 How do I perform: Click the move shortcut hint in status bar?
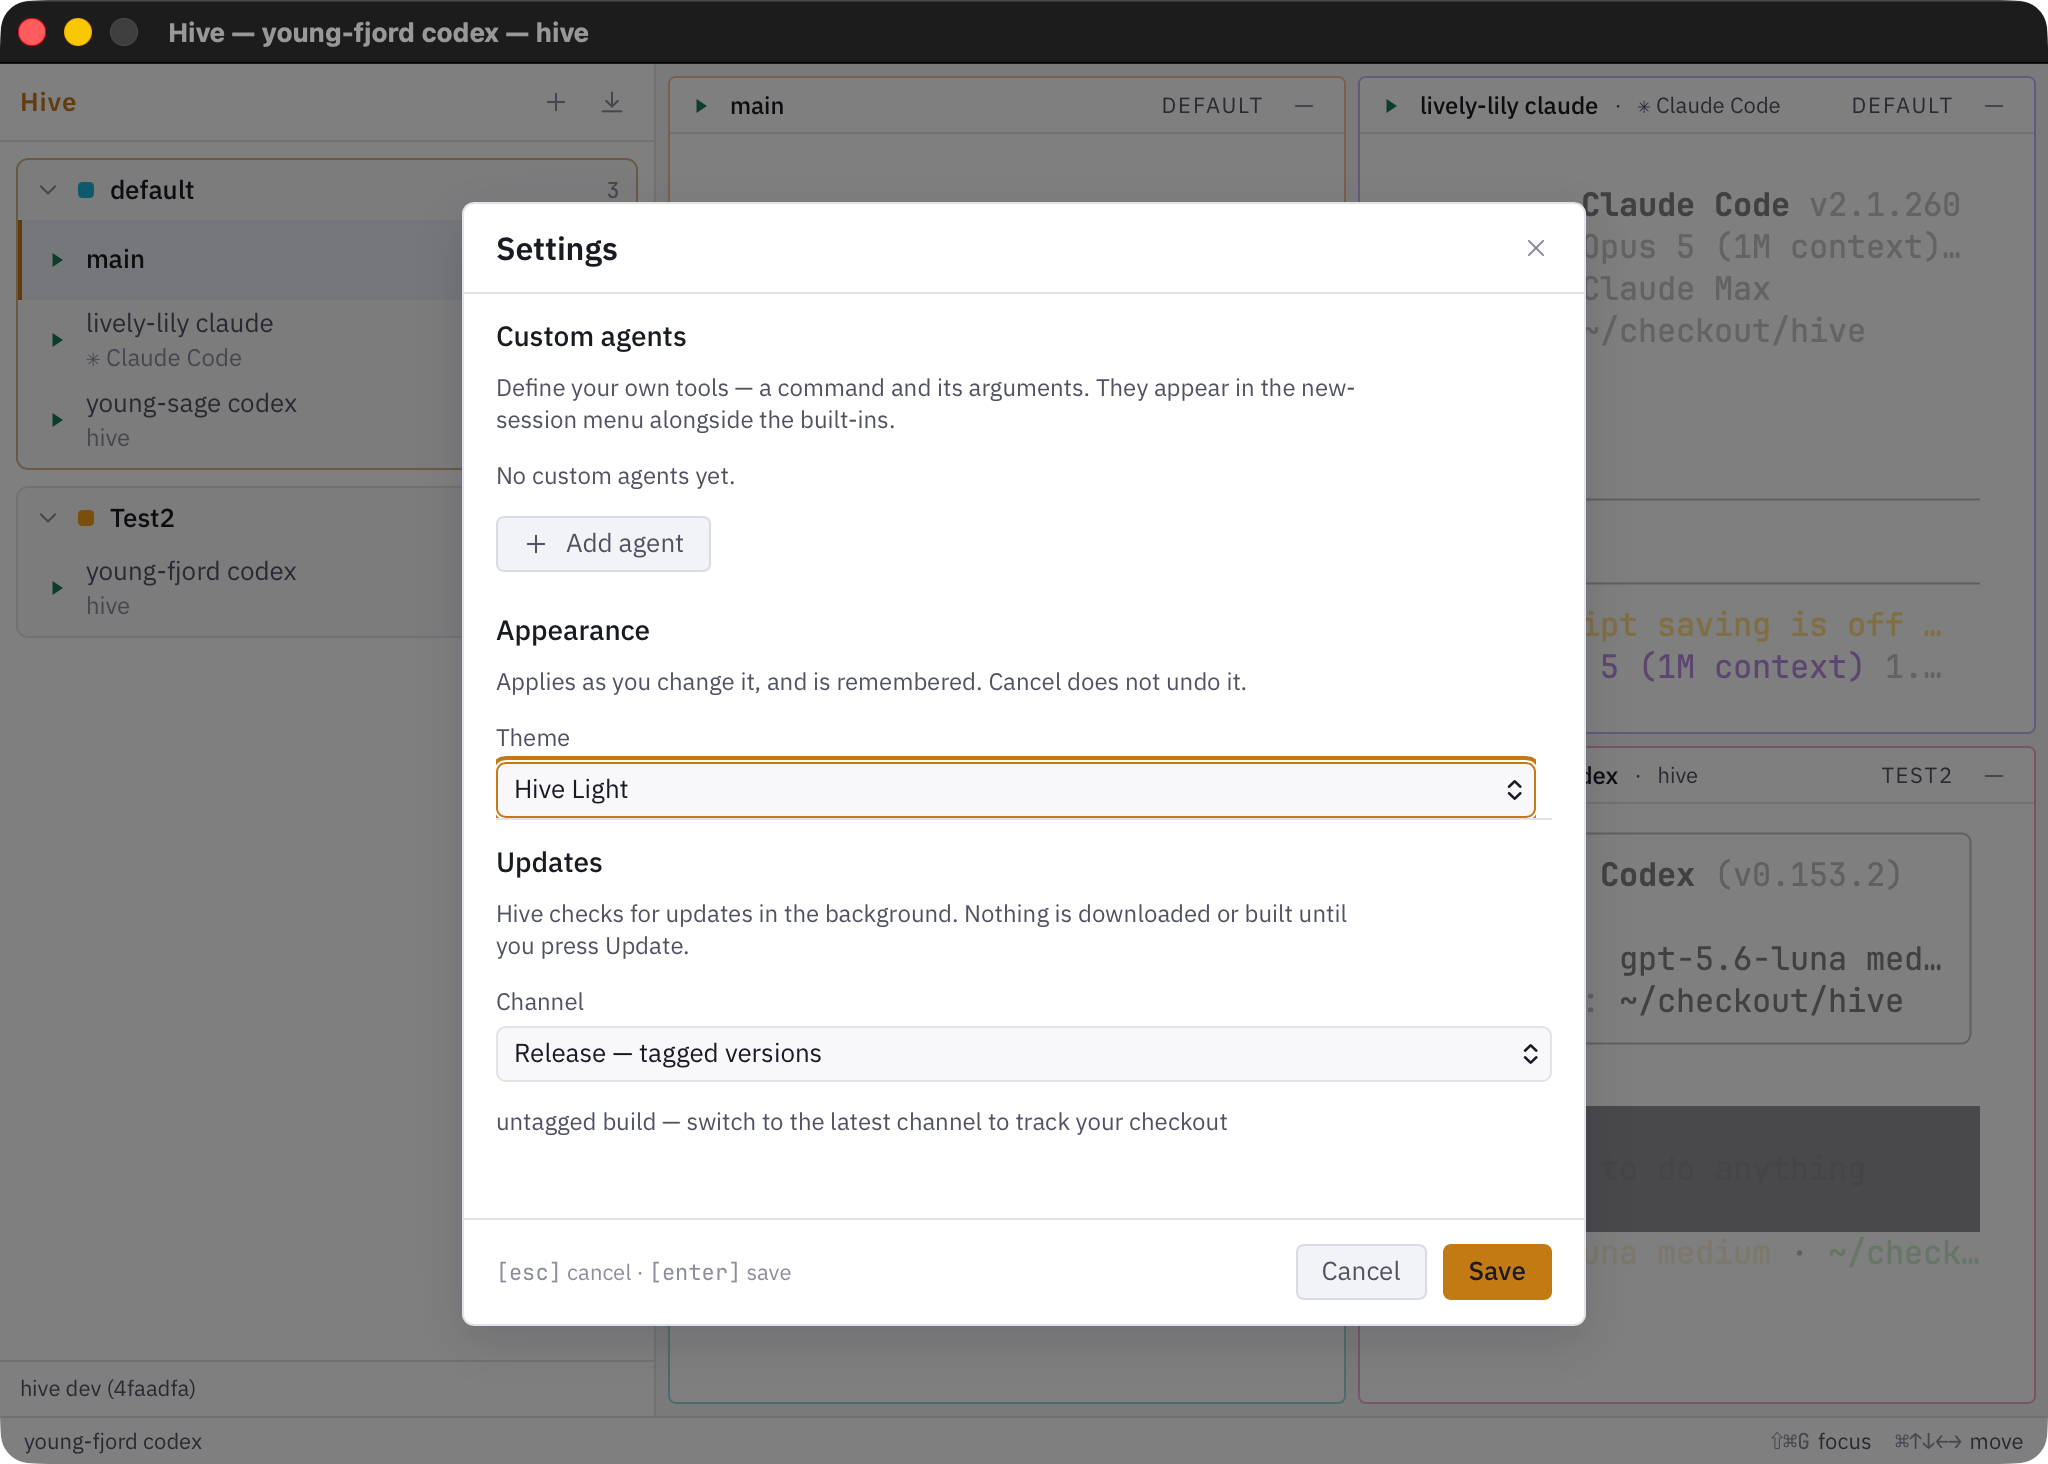click(x=1959, y=1441)
